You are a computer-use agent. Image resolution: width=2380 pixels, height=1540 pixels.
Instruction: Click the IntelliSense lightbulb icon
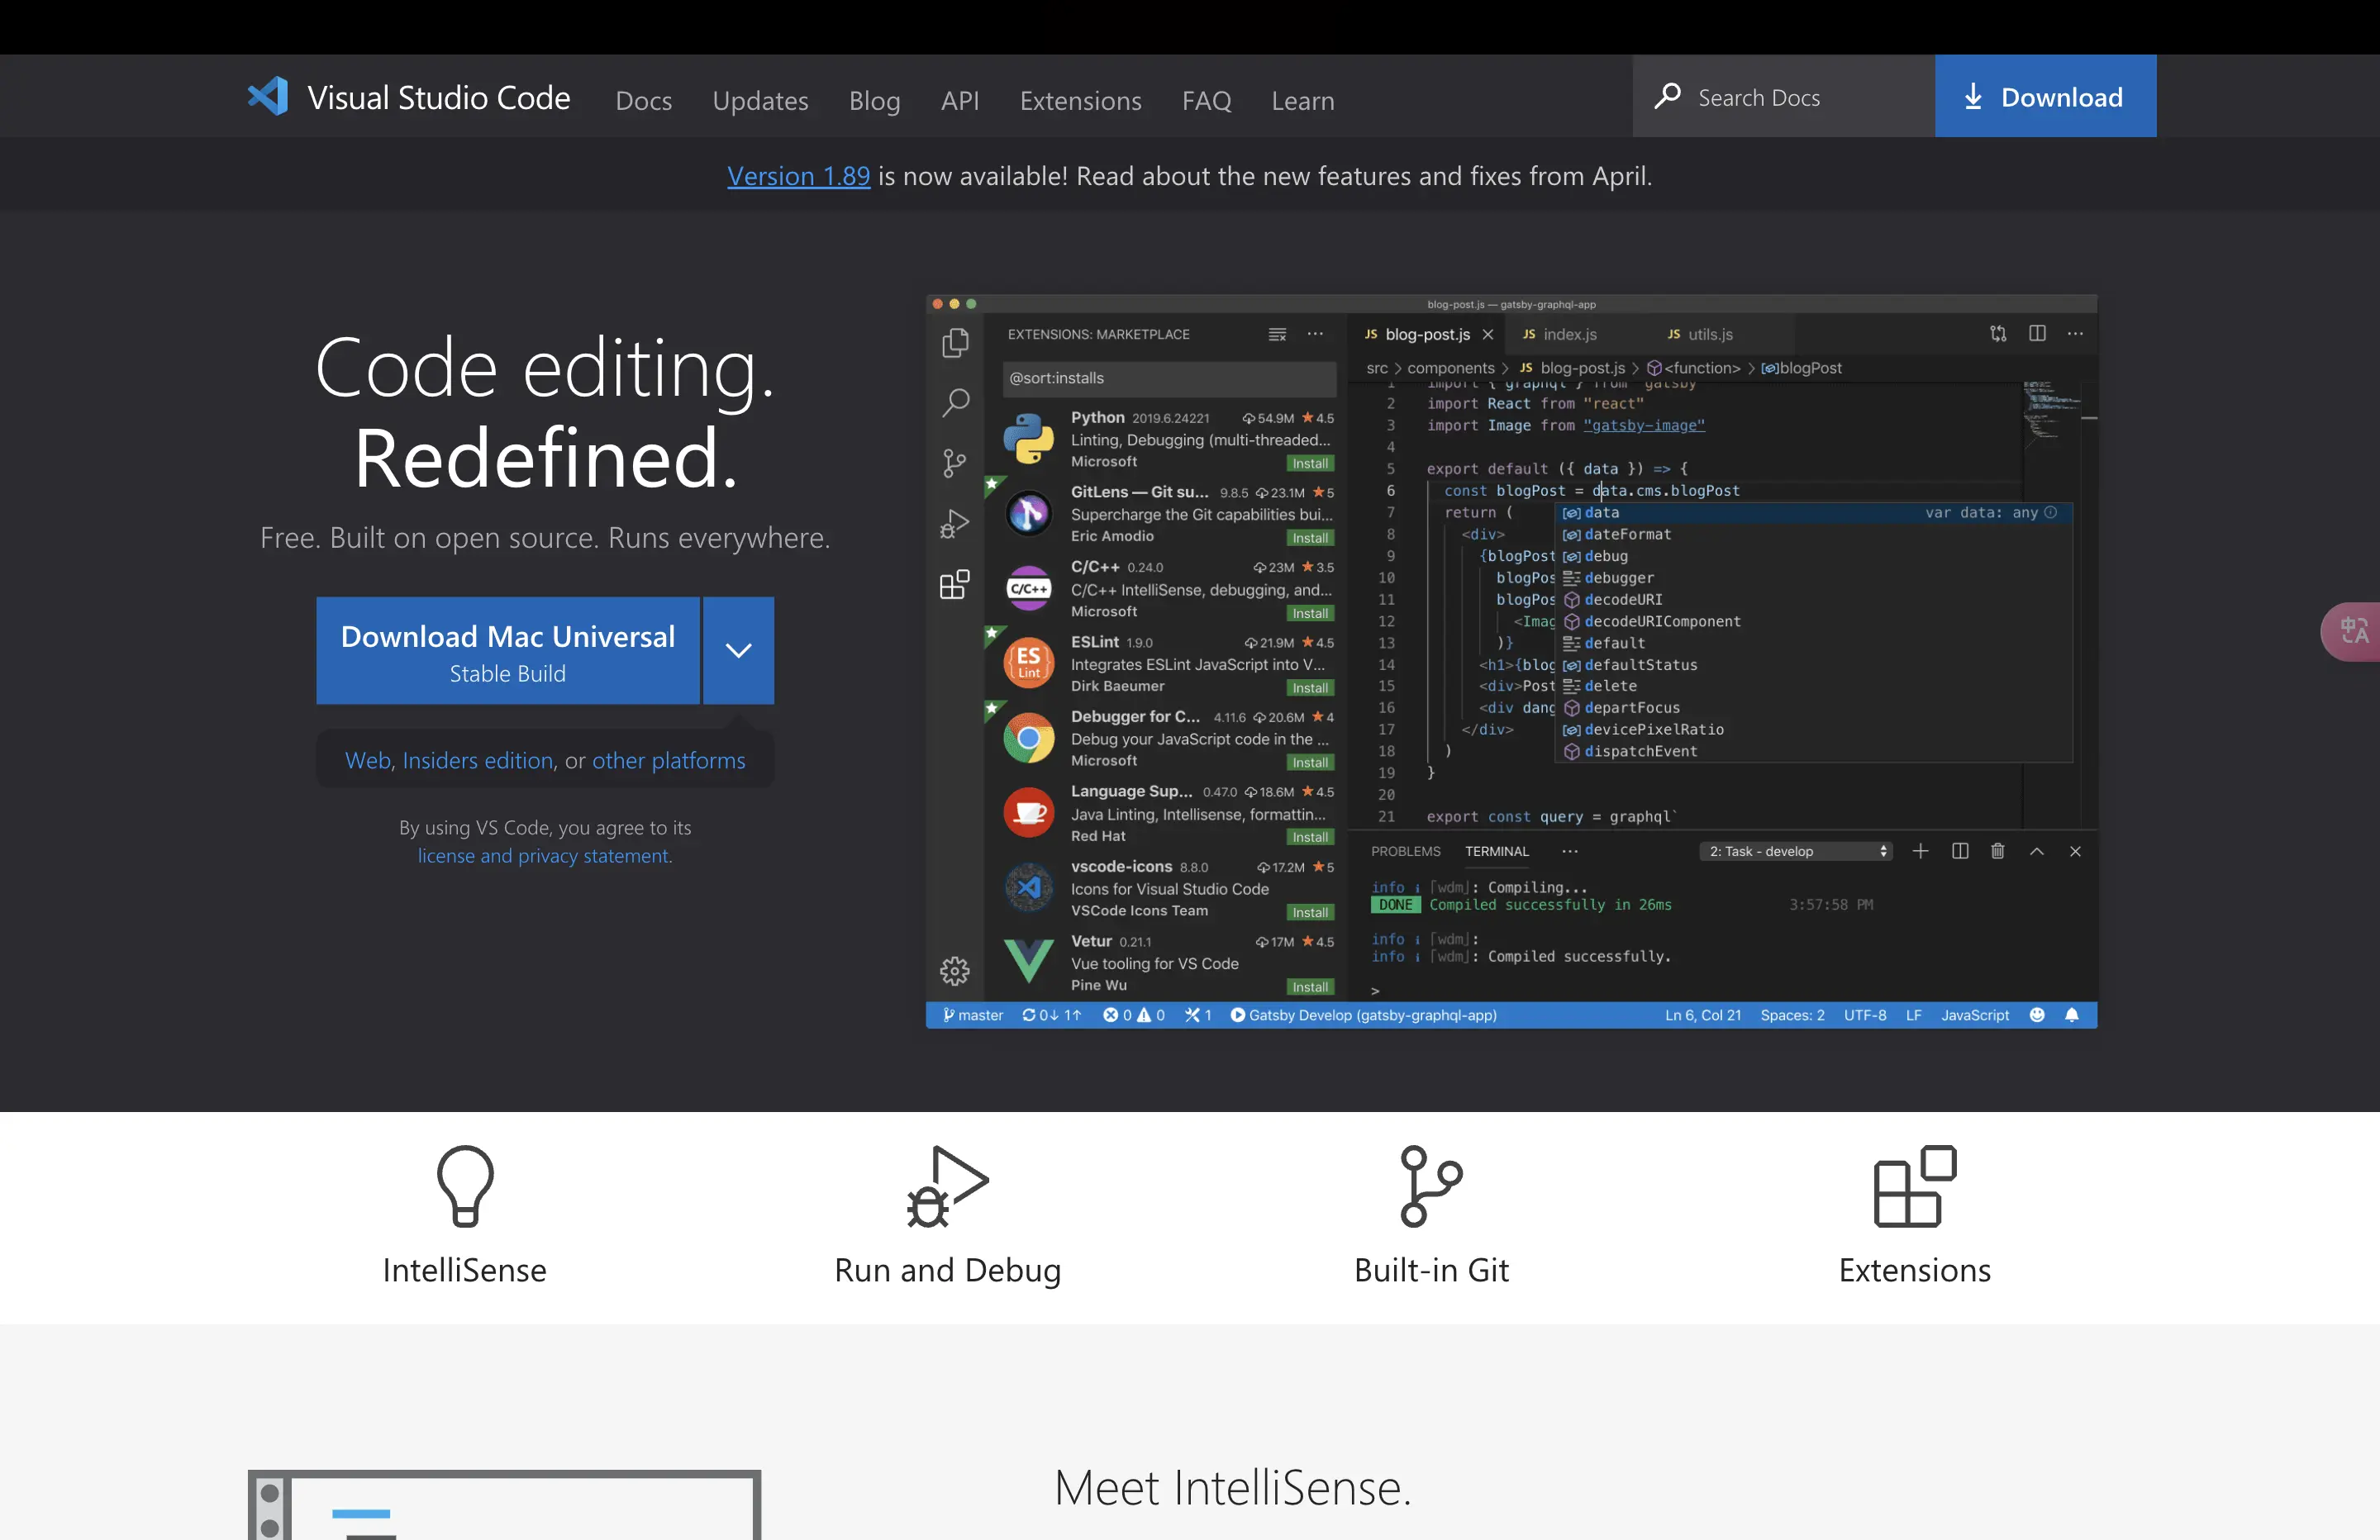[x=465, y=1186]
